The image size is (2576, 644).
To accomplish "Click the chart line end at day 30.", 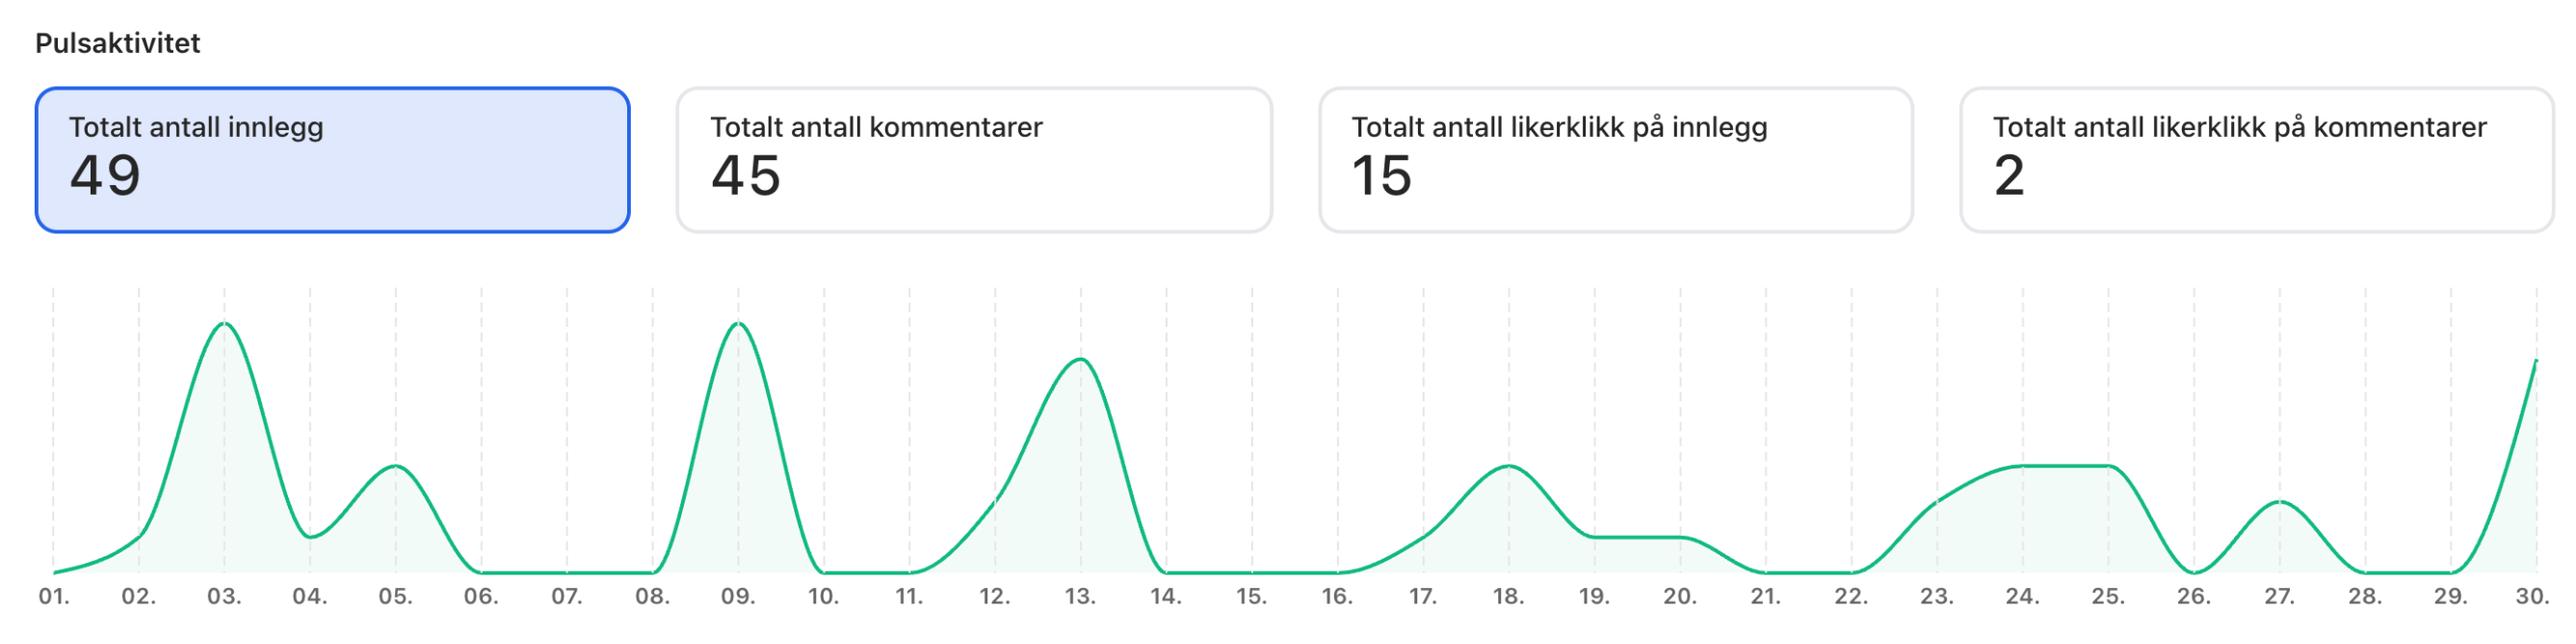I will (x=2536, y=360).
